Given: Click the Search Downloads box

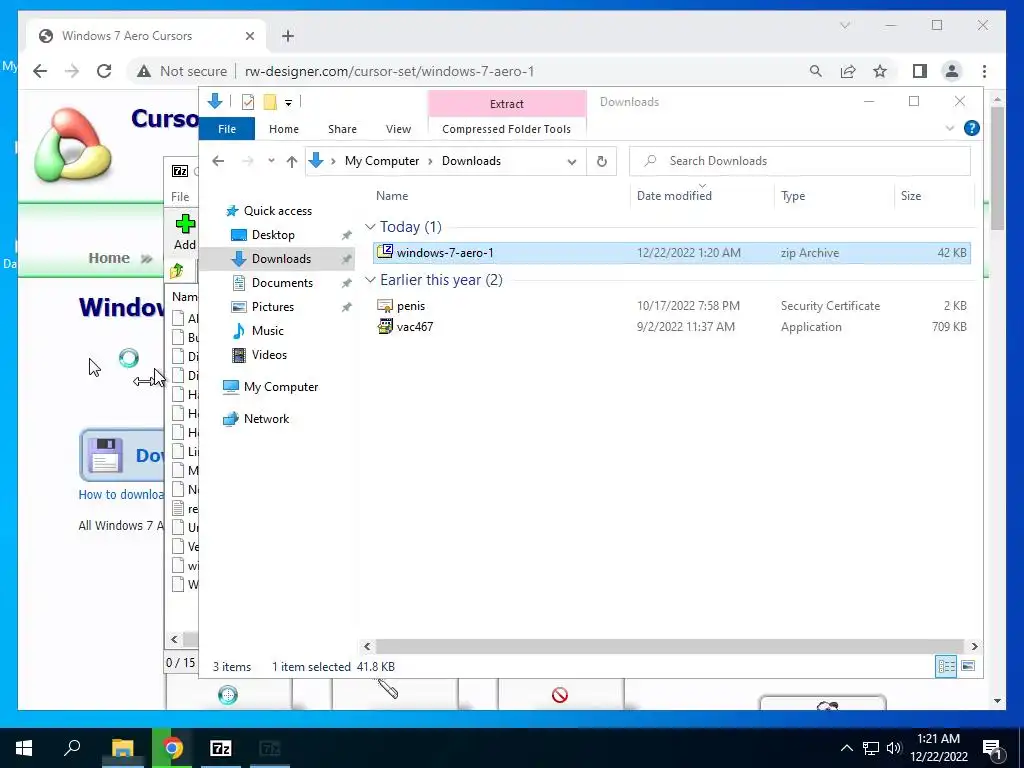Looking at the screenshot, I should pyautogui.click(x=799, y=161).
